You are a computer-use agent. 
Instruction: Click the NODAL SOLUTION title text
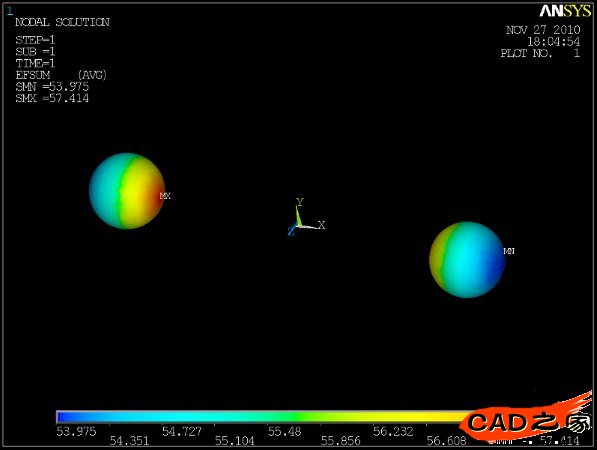point(62,22)
